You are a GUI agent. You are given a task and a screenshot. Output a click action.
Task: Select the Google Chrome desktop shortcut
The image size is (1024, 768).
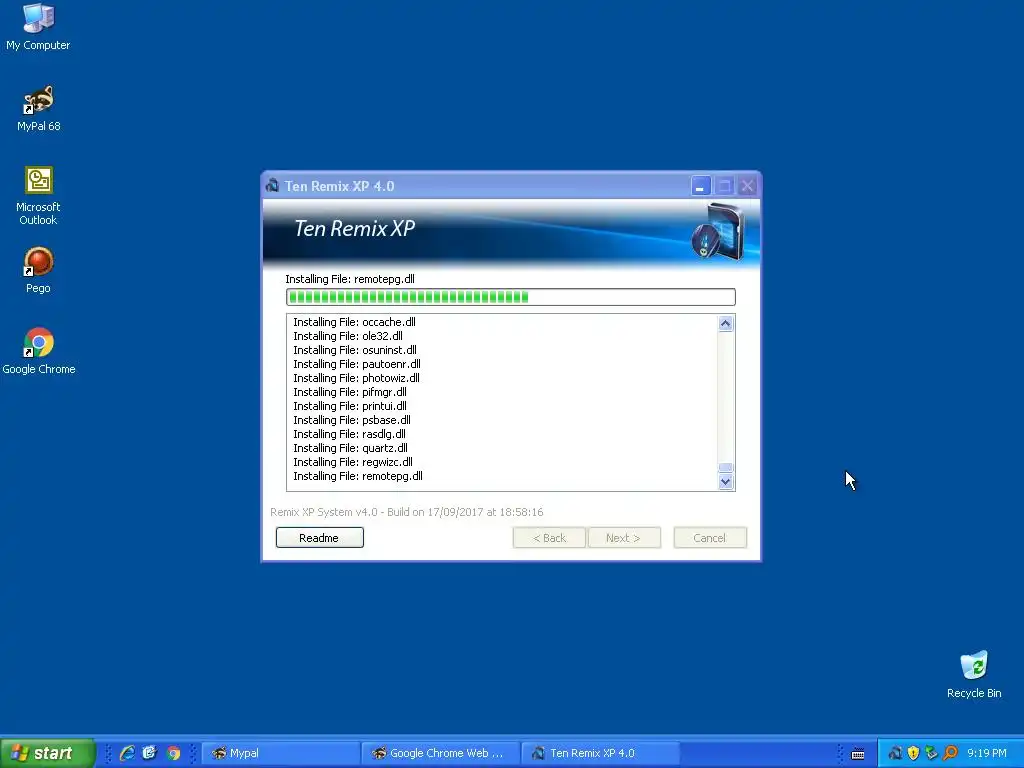pyautogui.click(x=39, y=351)
